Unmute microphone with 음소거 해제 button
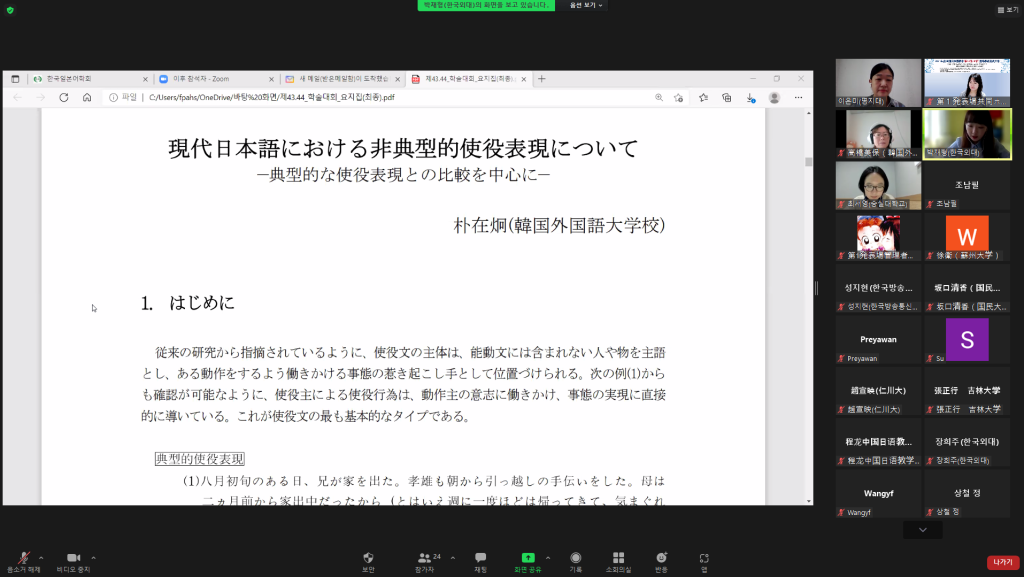Image resolution: width=1024 pixels, height=577 pixels. coord(24,562)
